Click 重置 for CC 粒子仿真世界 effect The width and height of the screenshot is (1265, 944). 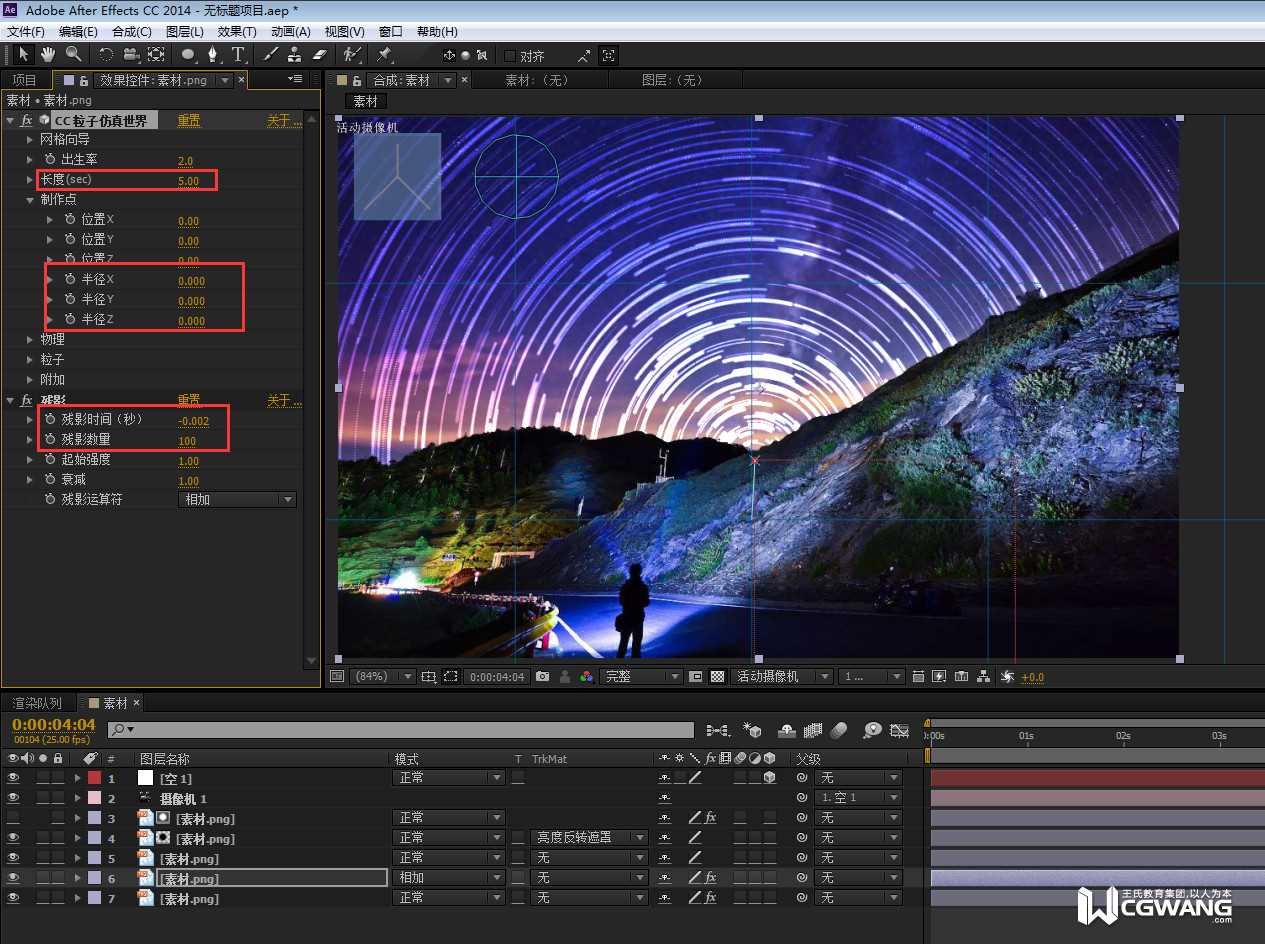pyautogui.click(x=189, y=121)
